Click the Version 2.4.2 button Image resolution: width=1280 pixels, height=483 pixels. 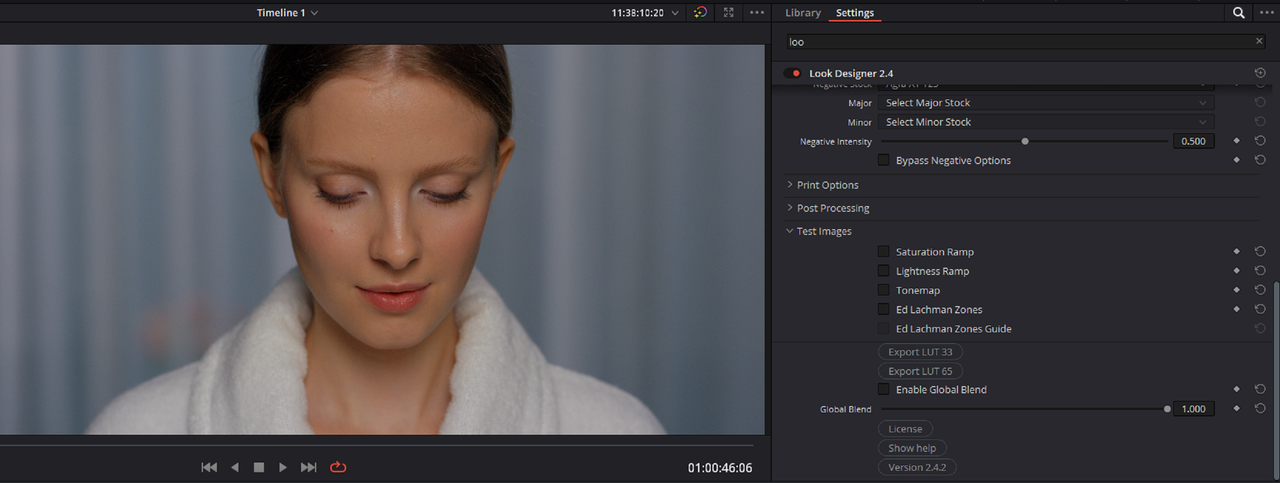[x=917, y=467]
